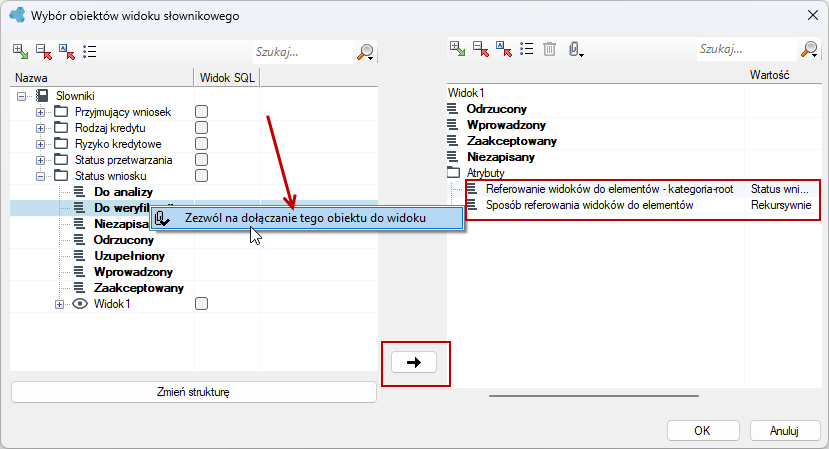Select Uzupełniony in the left tree

(130, 256)
